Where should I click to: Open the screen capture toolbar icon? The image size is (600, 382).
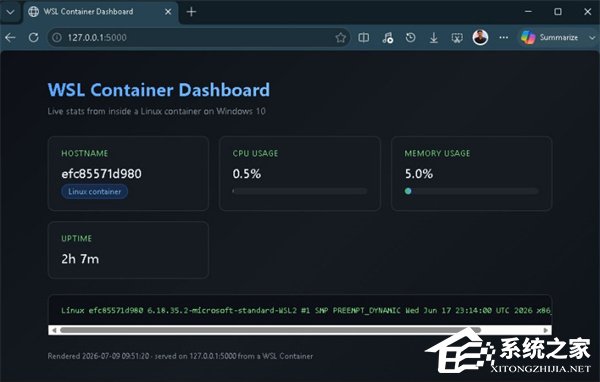(457, 38)
